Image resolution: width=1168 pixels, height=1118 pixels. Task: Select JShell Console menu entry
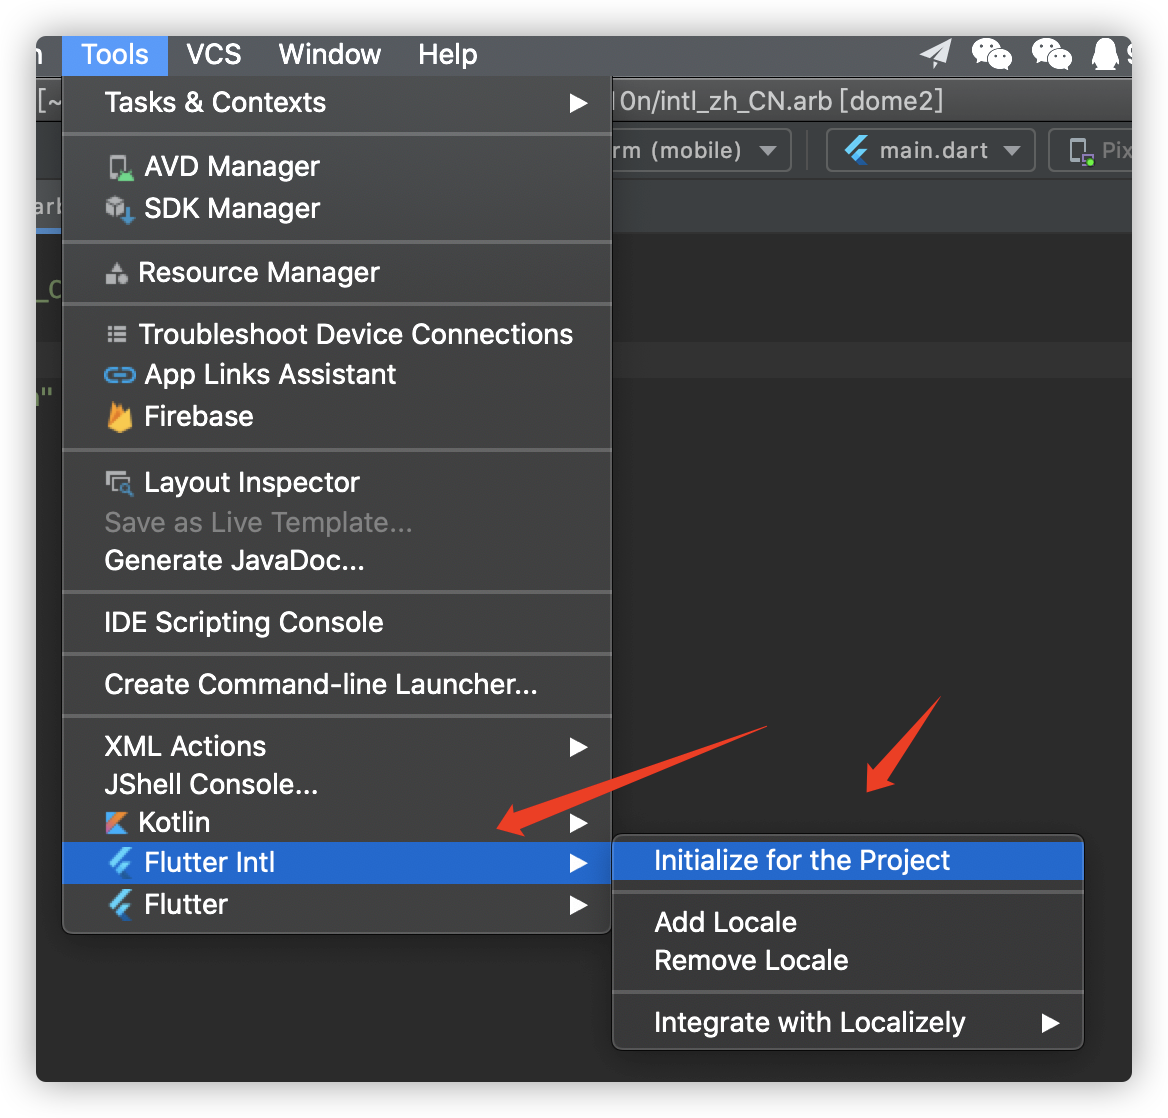pos(337,785)
